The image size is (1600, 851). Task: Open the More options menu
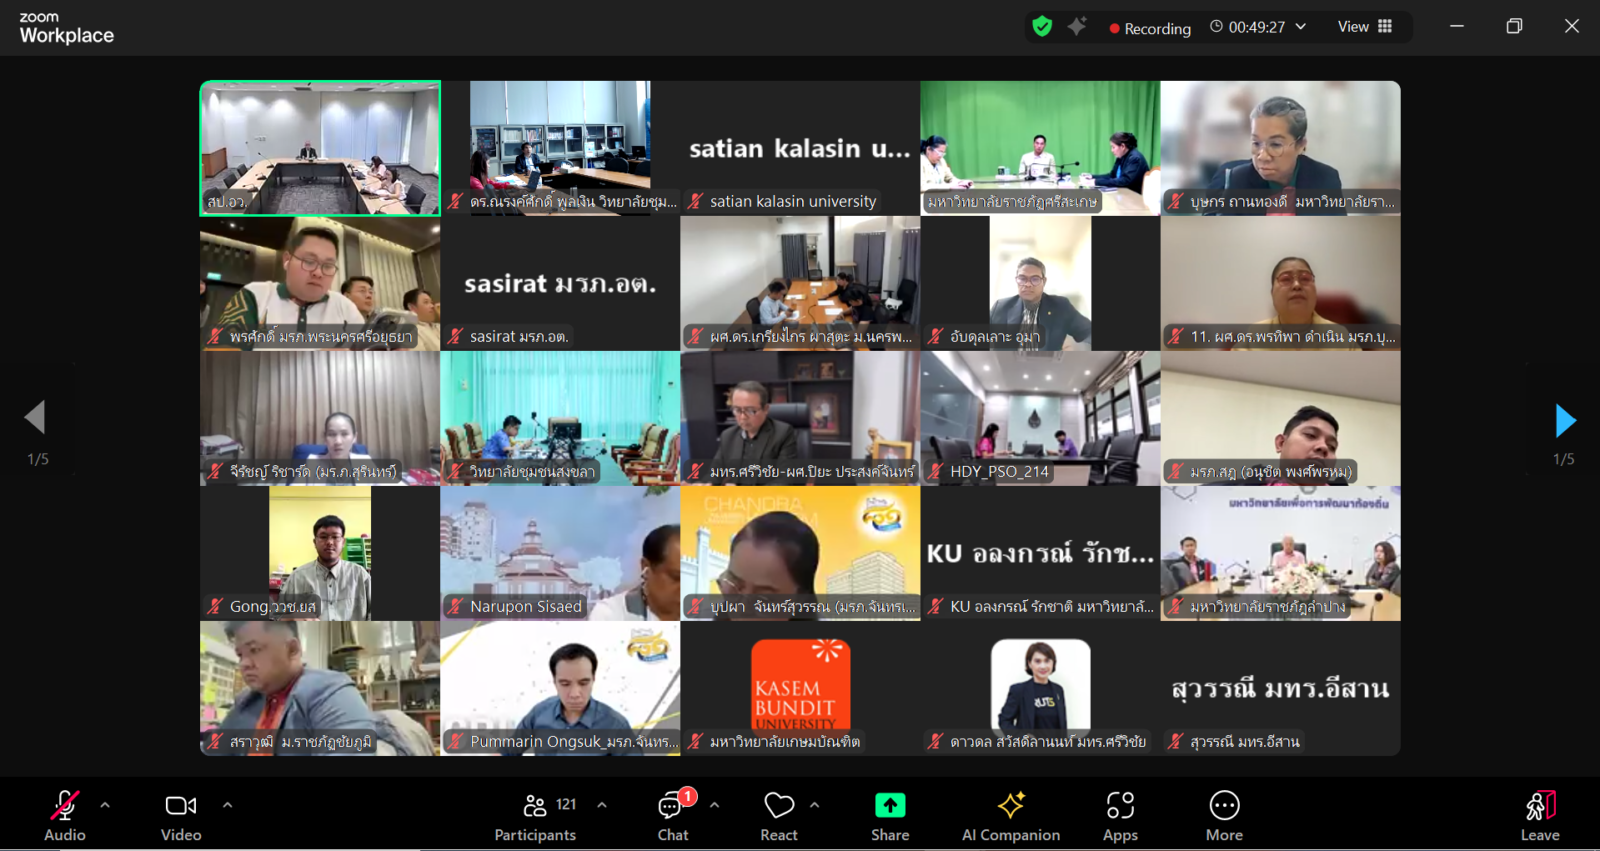1224,815
